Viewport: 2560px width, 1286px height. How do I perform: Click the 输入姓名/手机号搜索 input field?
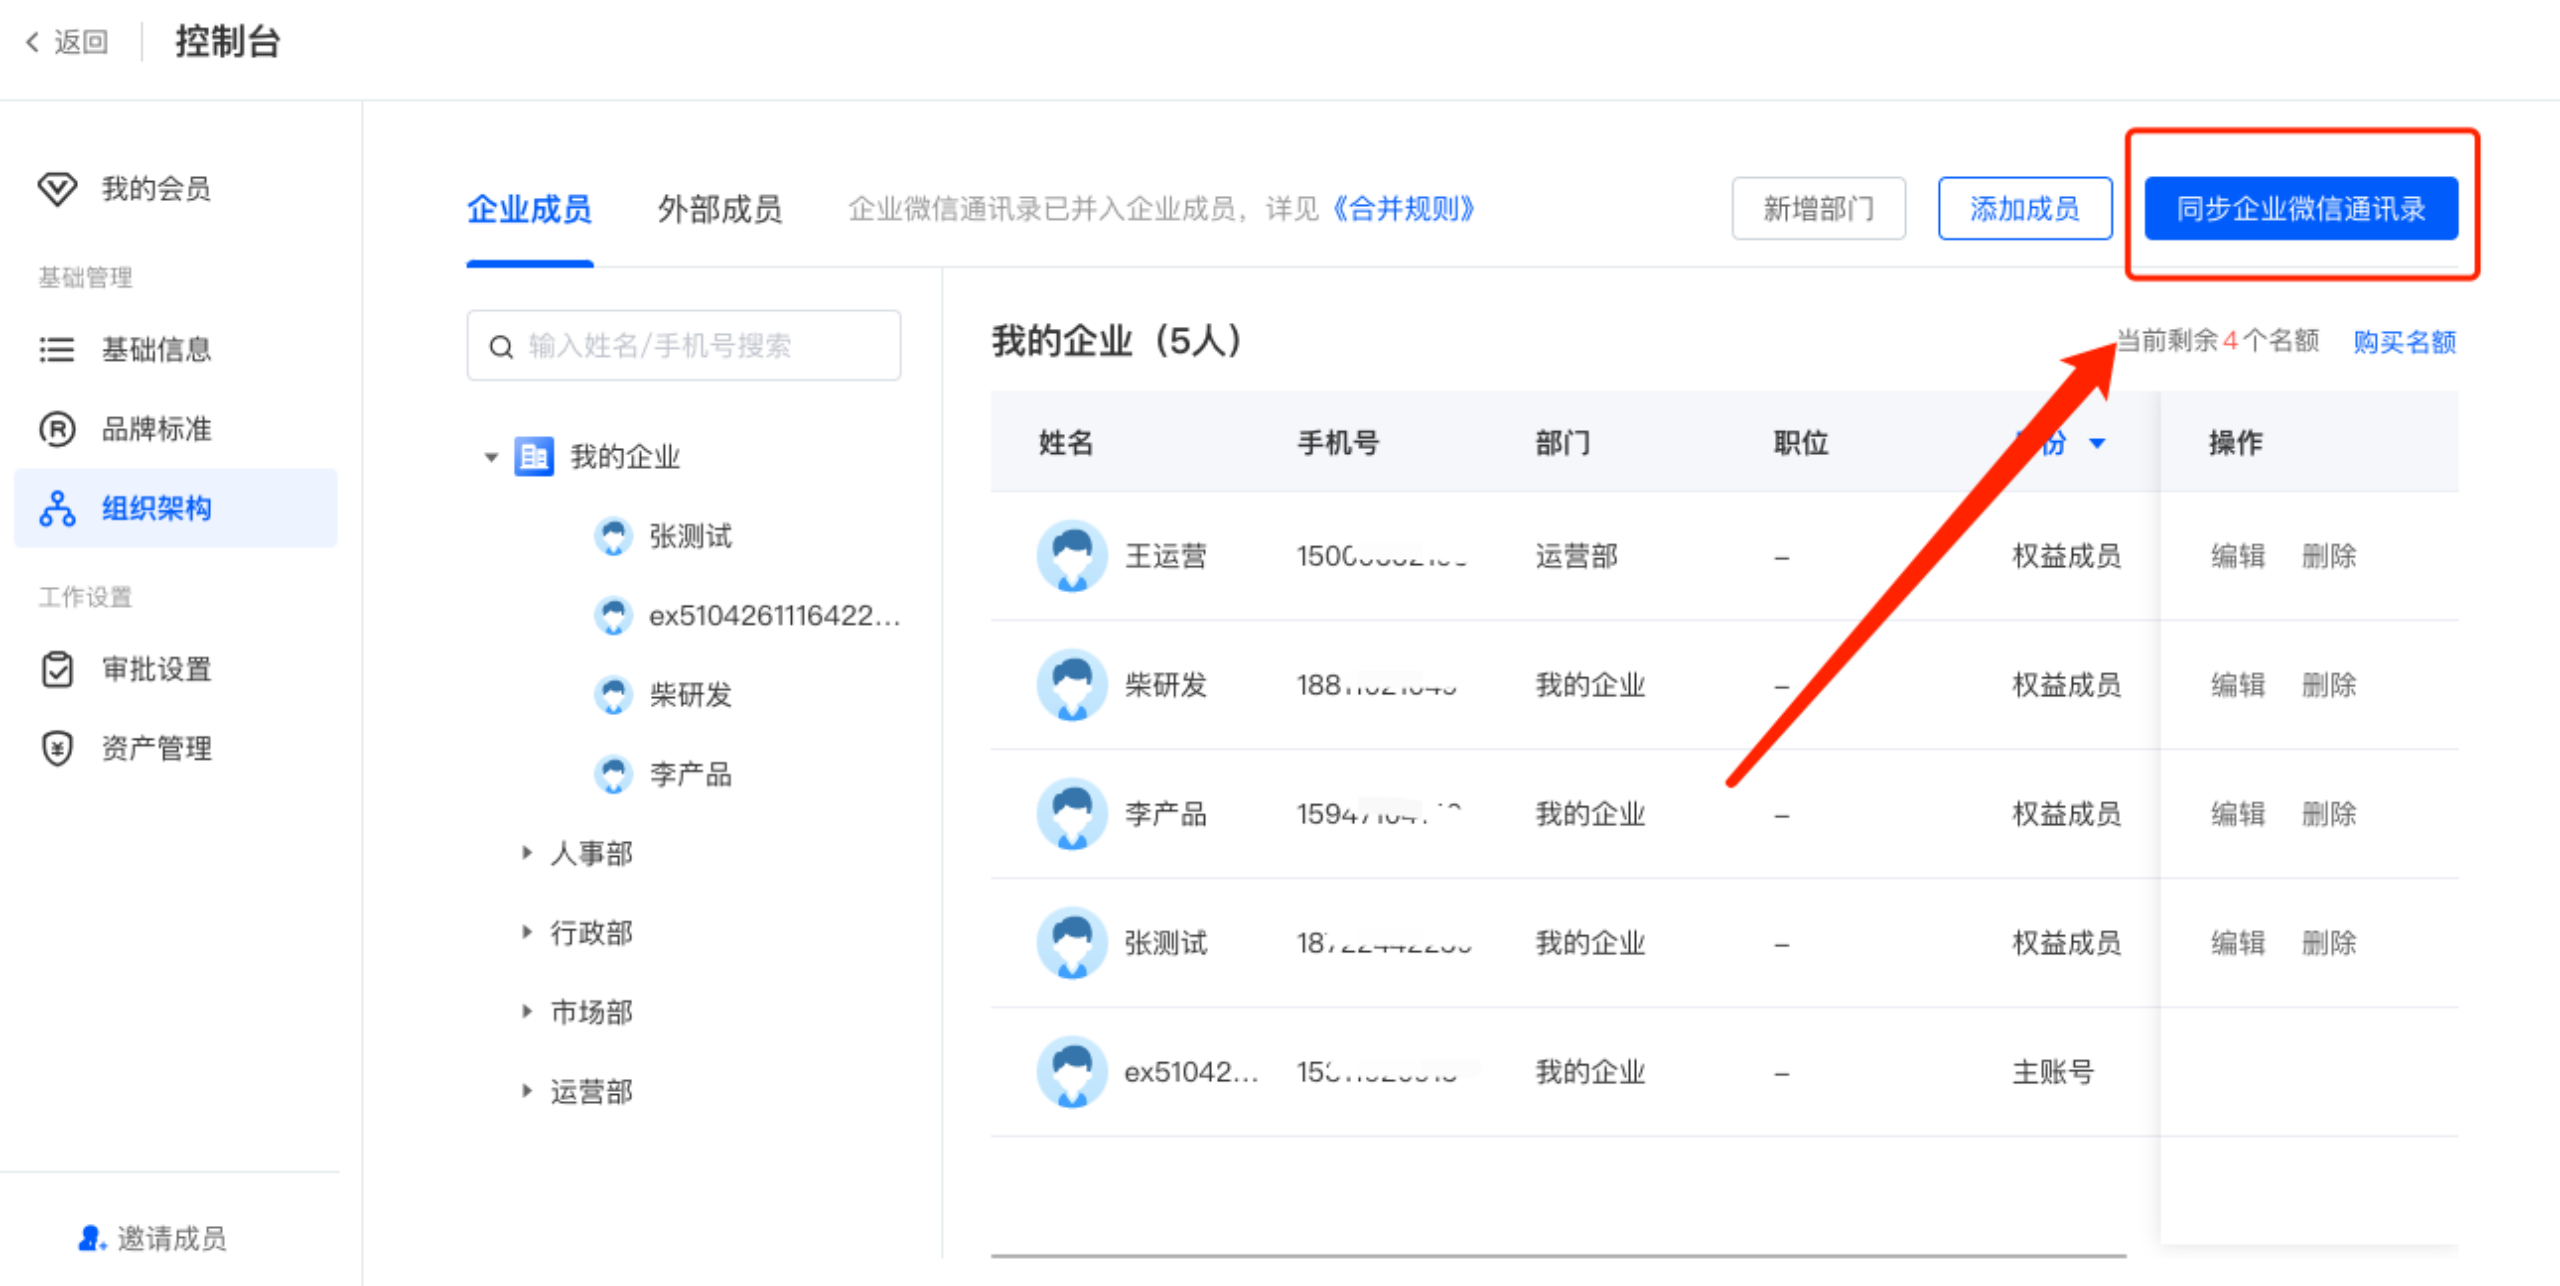tap(683, 345)
